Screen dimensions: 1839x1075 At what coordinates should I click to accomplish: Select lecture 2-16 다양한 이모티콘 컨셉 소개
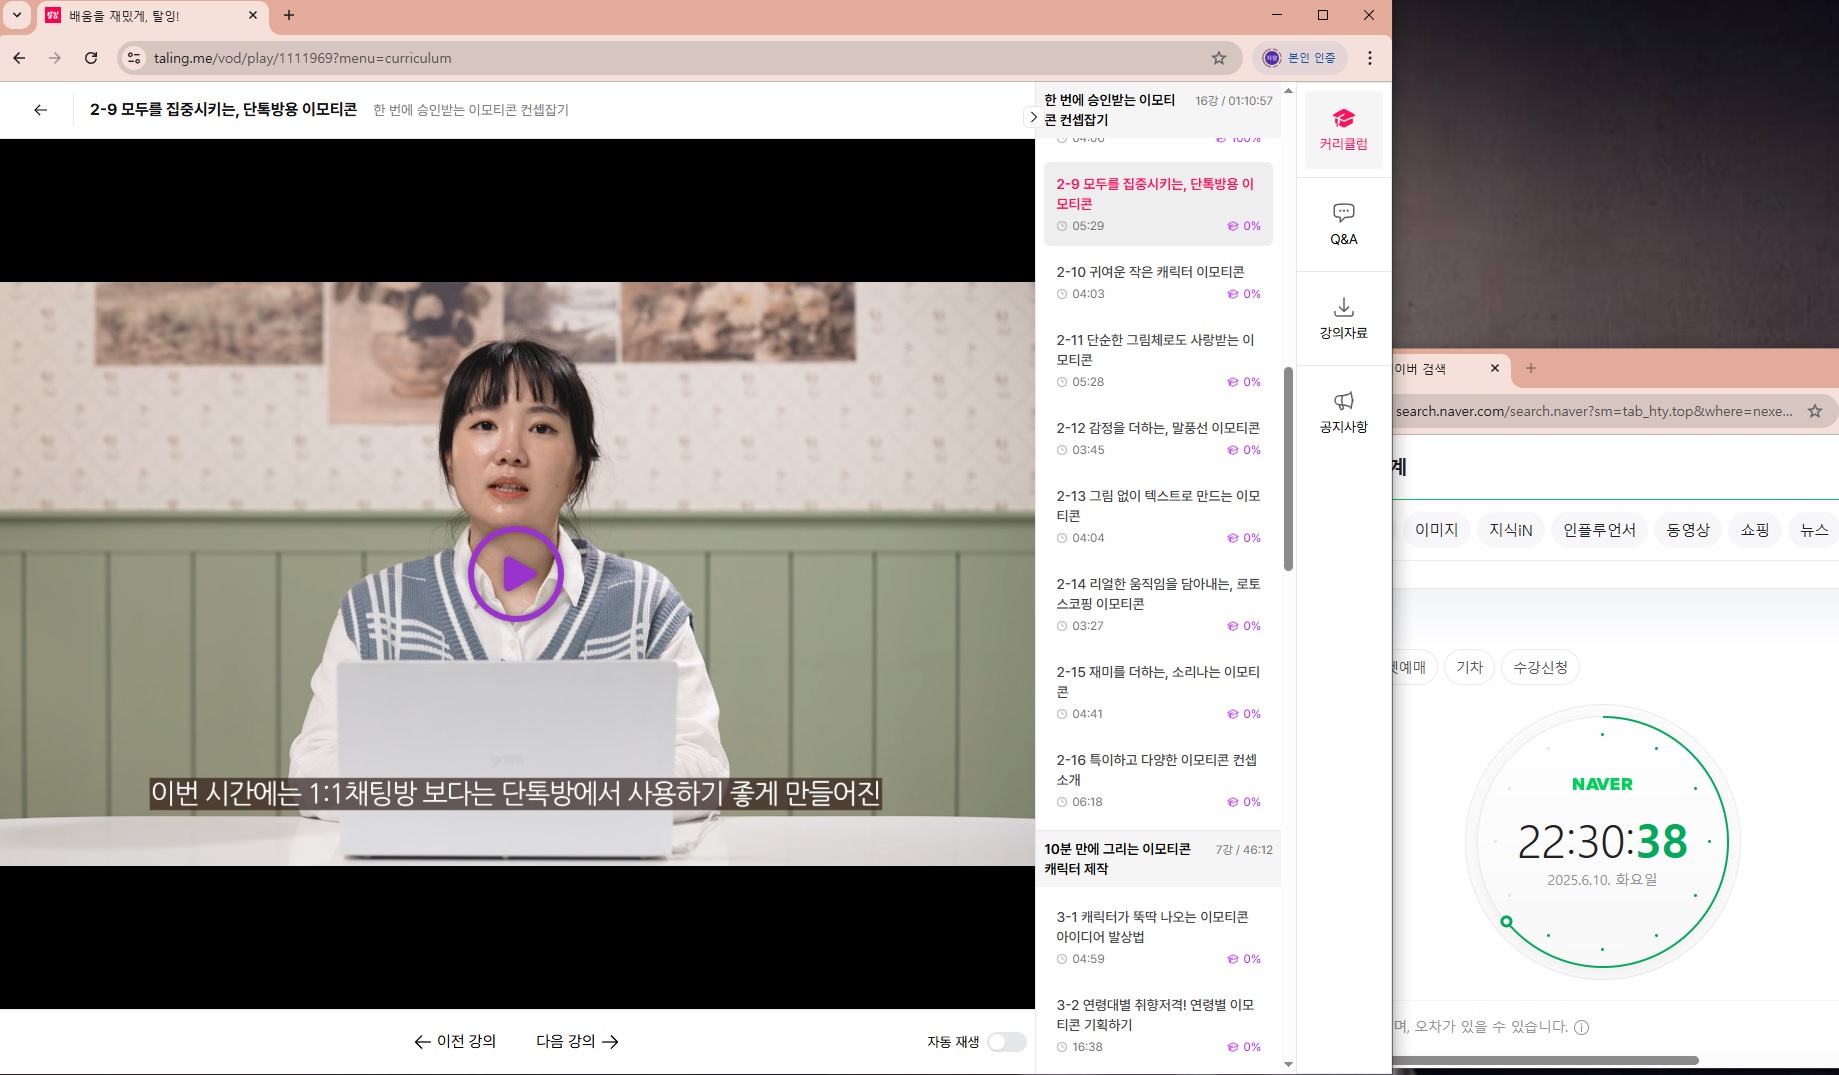tap(1158, 780)
